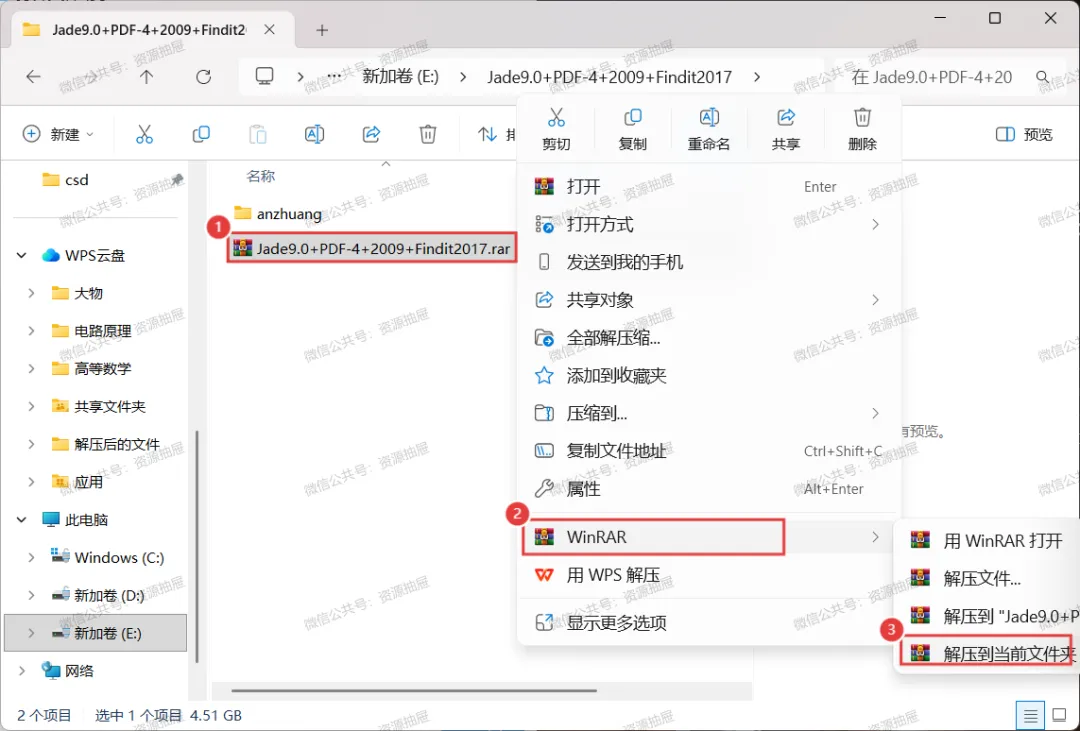Expand the 大物 folder node

[x=31, y=294]
